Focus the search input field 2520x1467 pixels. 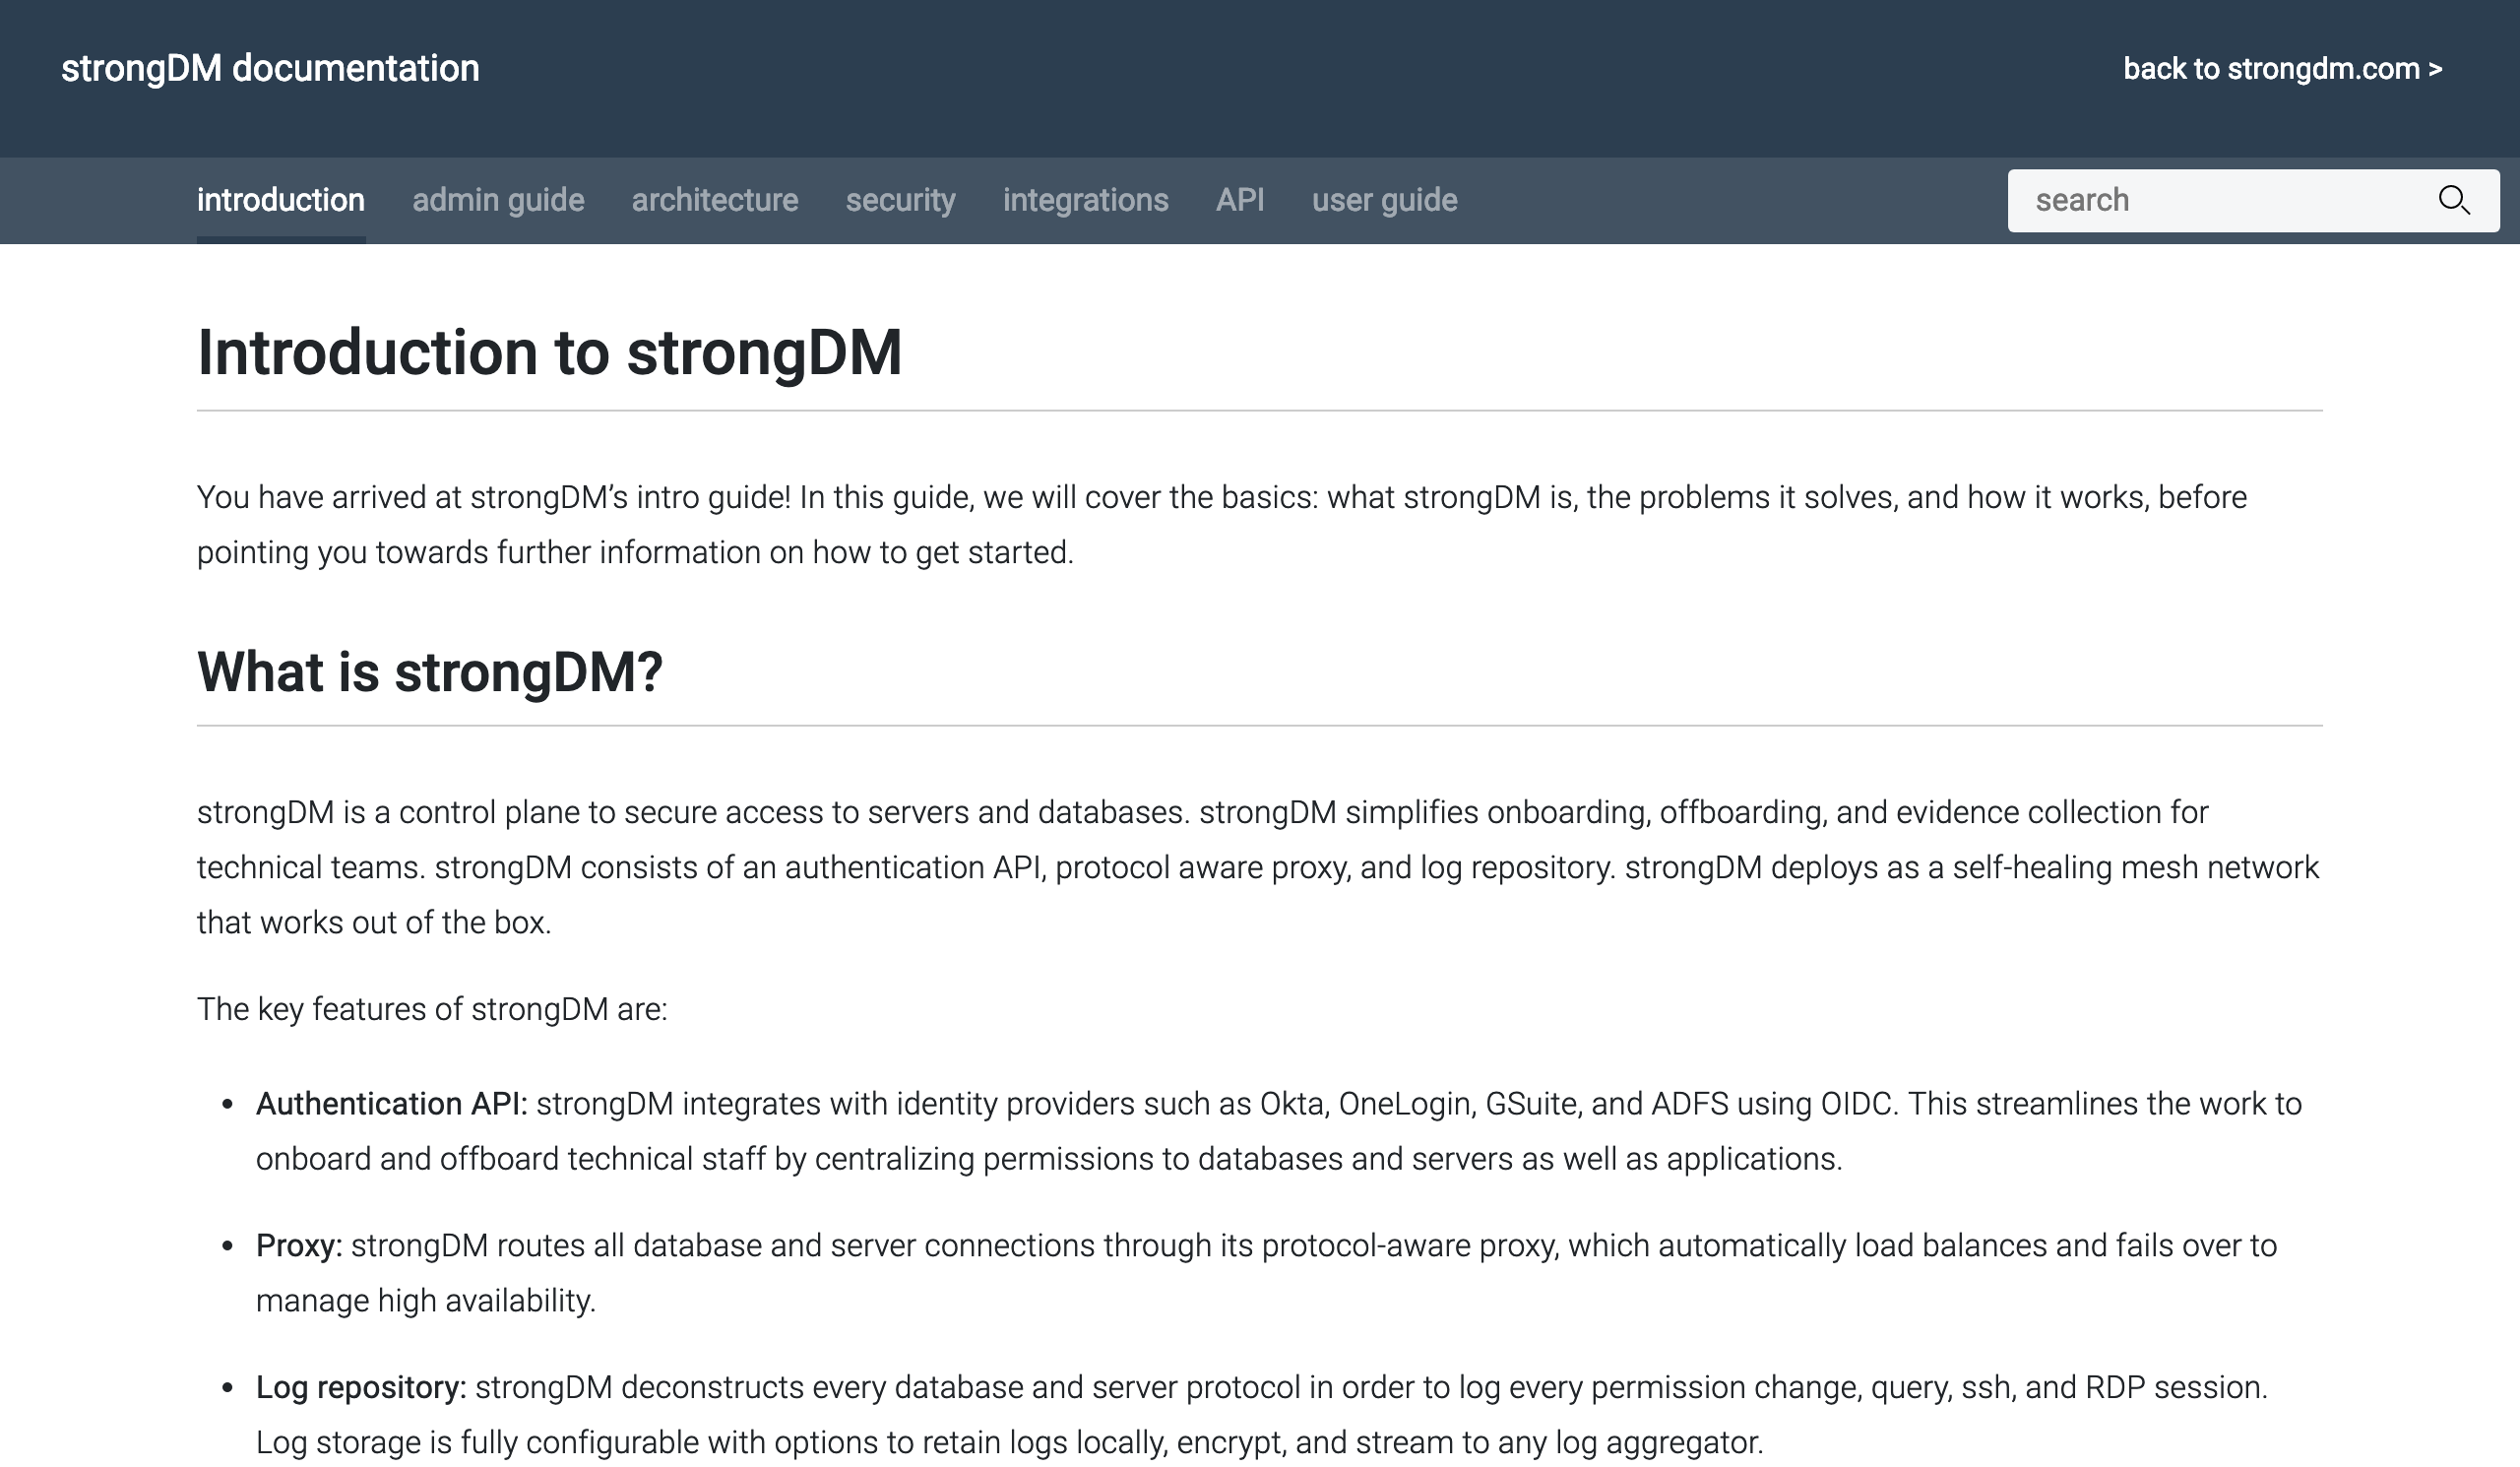pos(2220,200)
